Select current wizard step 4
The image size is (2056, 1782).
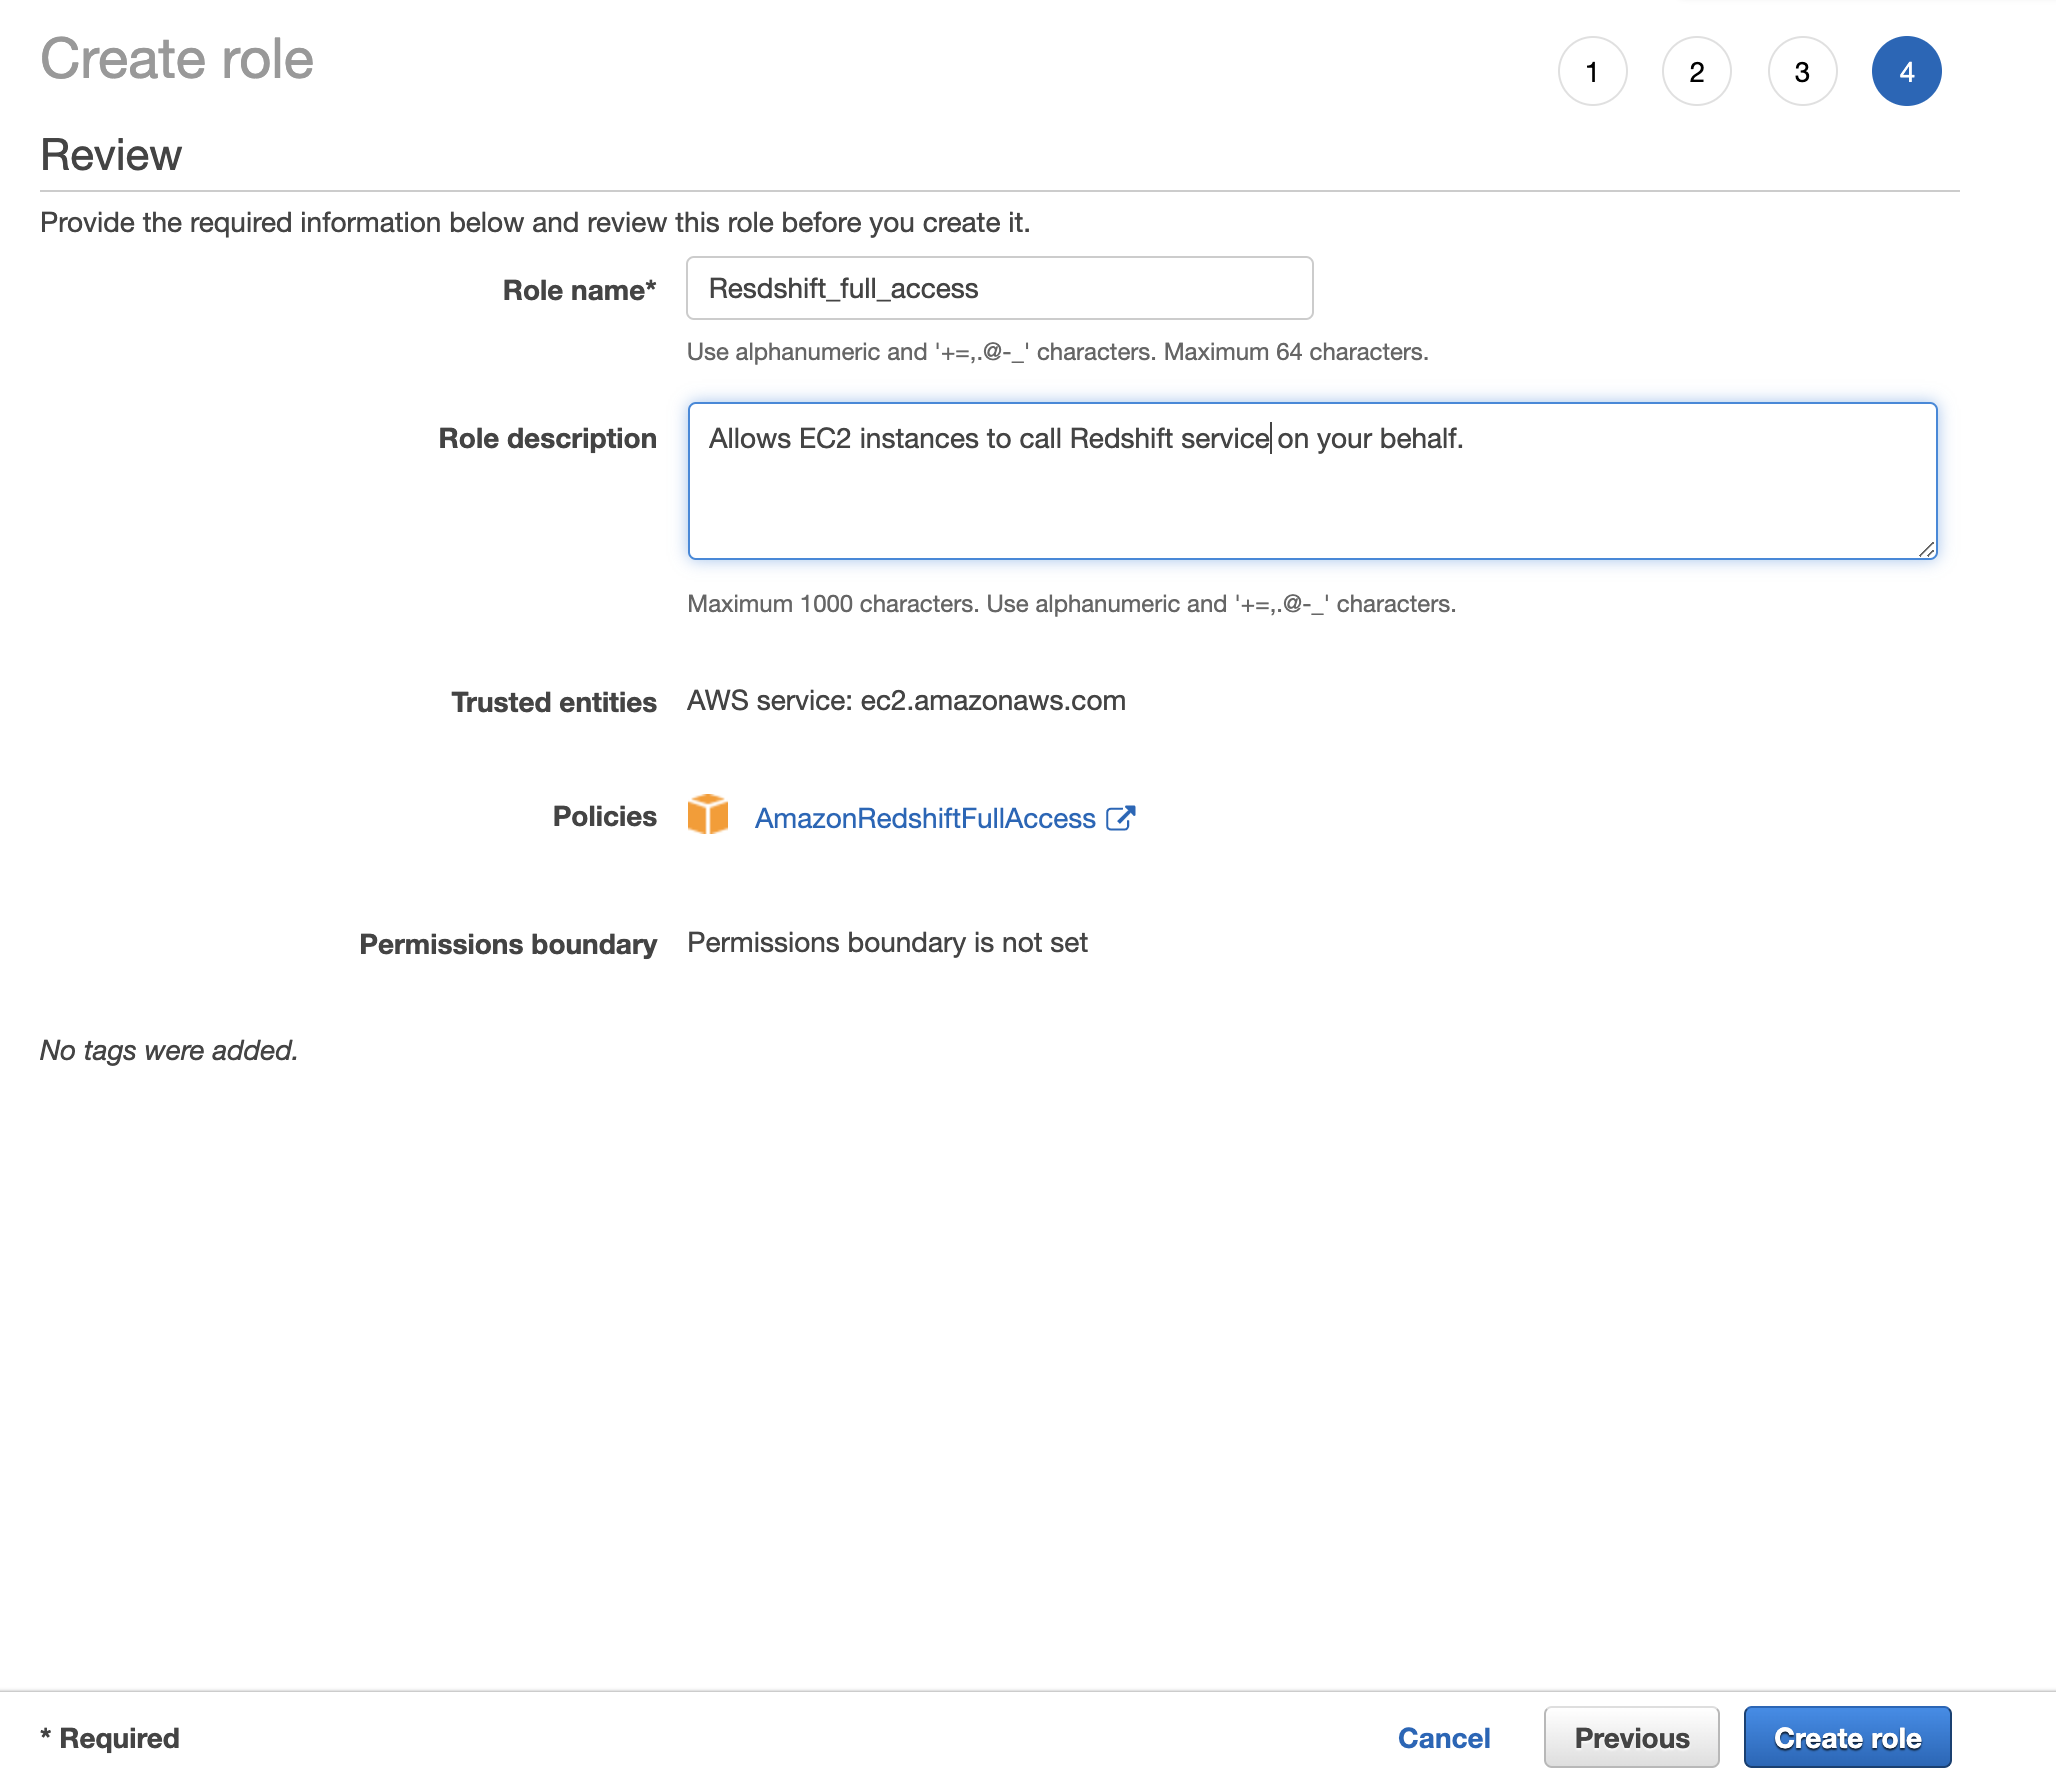tap(1907, 72)
